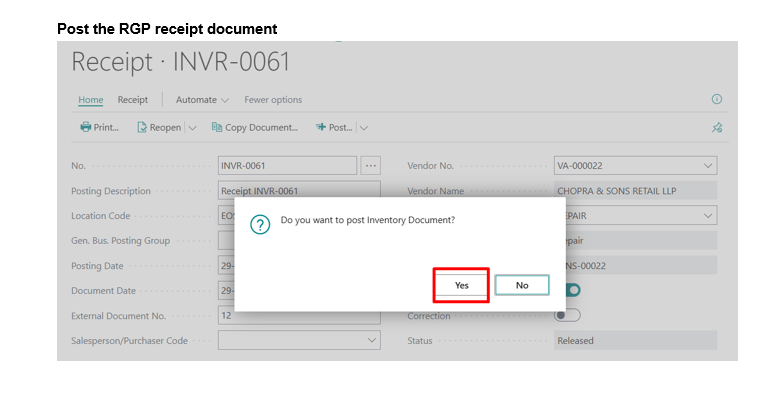779x414 pixels.
Task: Toggle the Correction switch
Action: tap(567, 315)
